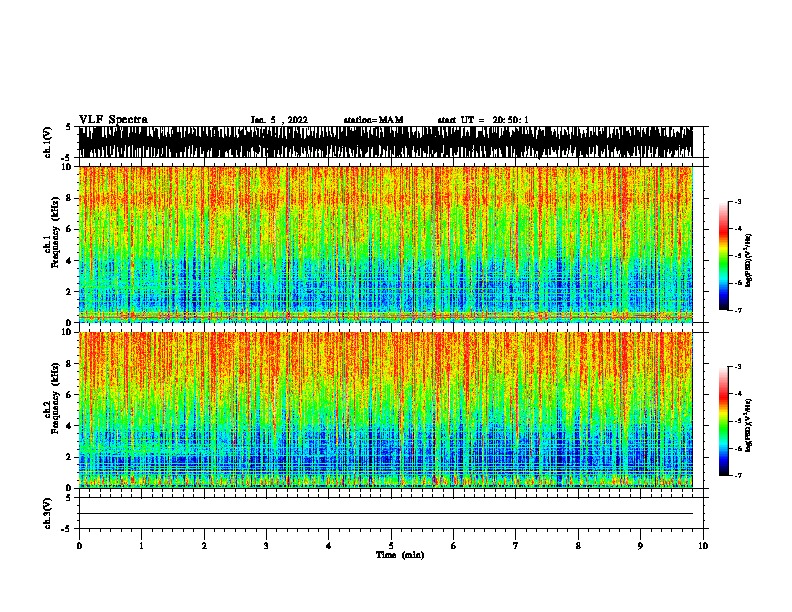This screenshot has height=612, width=792.
Task: Click the ch.1 spectrogram colorbar
Action: [724, 256]
